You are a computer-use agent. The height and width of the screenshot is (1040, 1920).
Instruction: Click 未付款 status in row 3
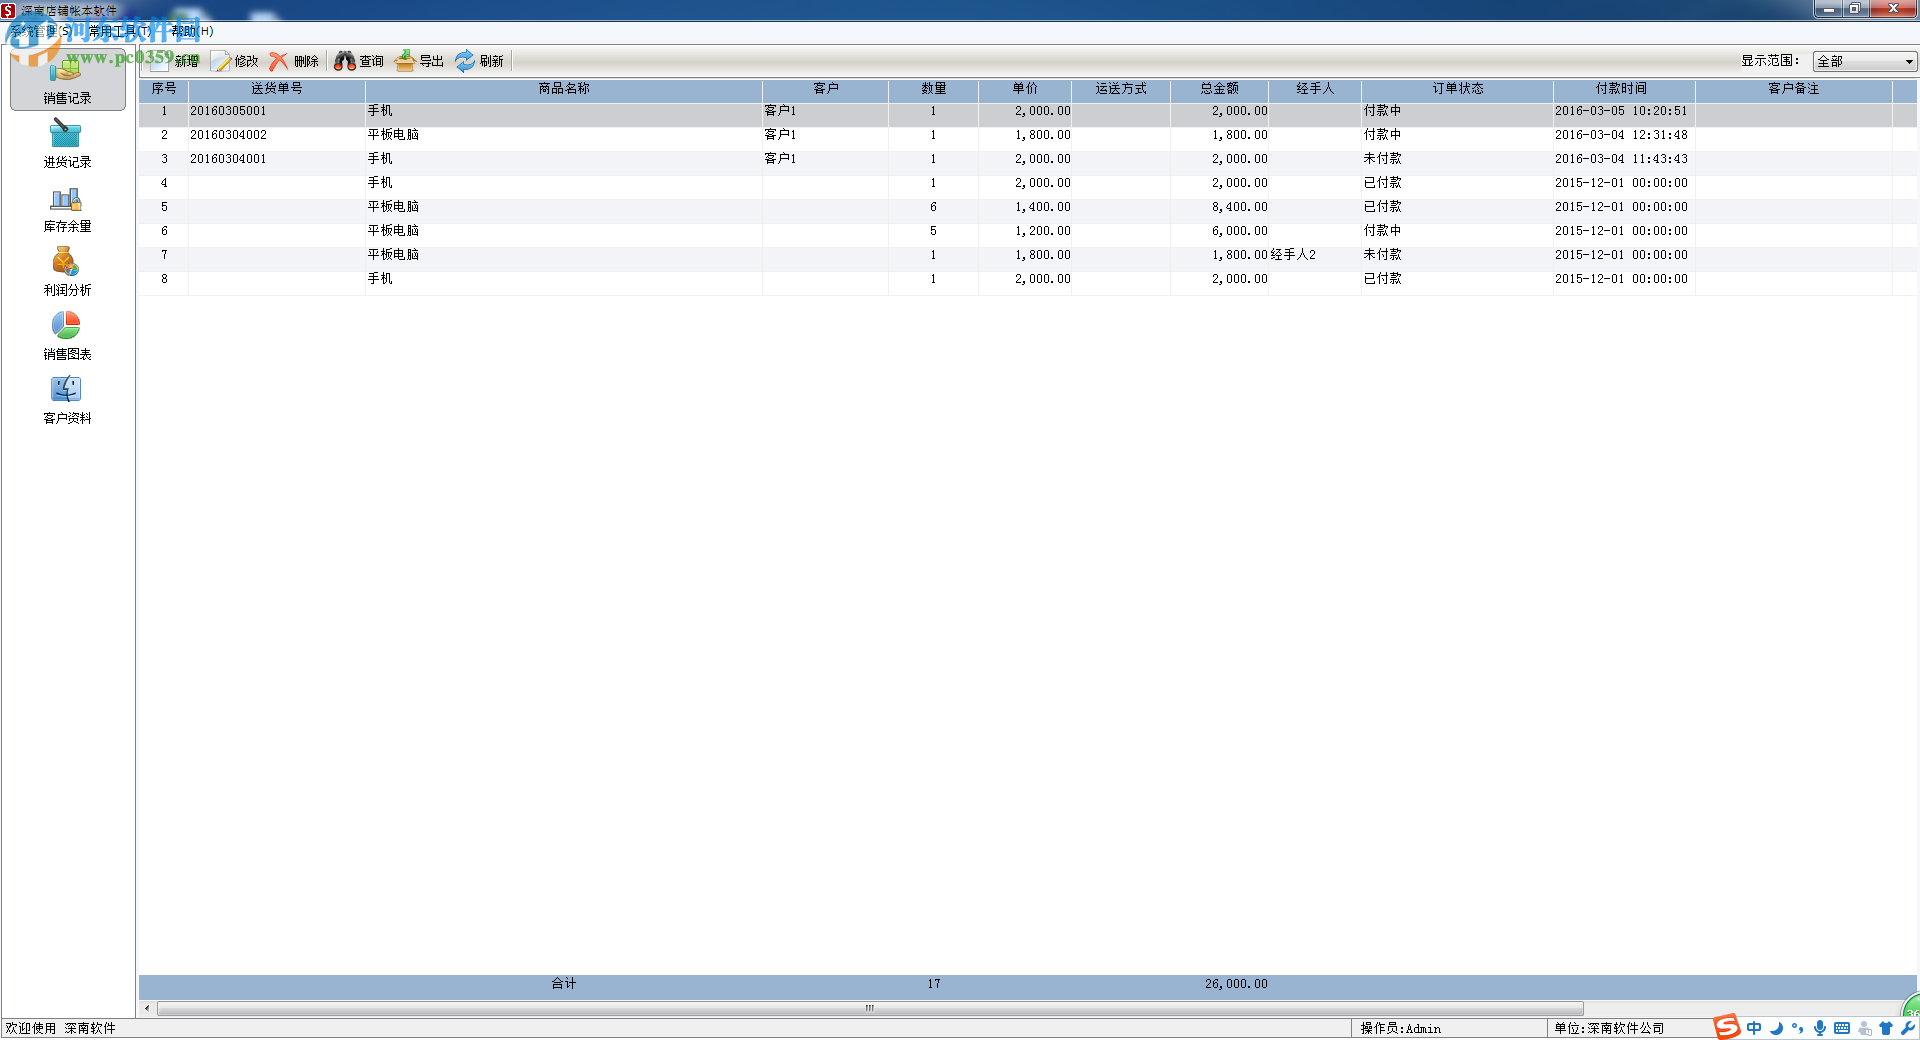[1383, 159]
